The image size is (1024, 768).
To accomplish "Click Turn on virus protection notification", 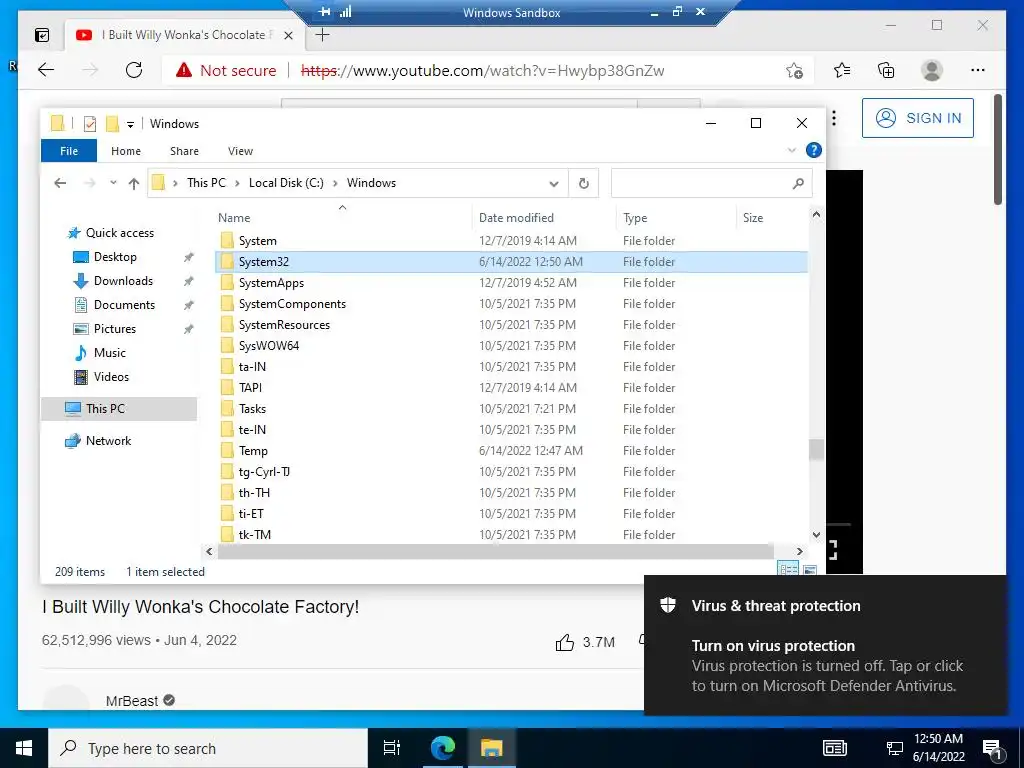I will pyautogui.click(x=825, y=645).
